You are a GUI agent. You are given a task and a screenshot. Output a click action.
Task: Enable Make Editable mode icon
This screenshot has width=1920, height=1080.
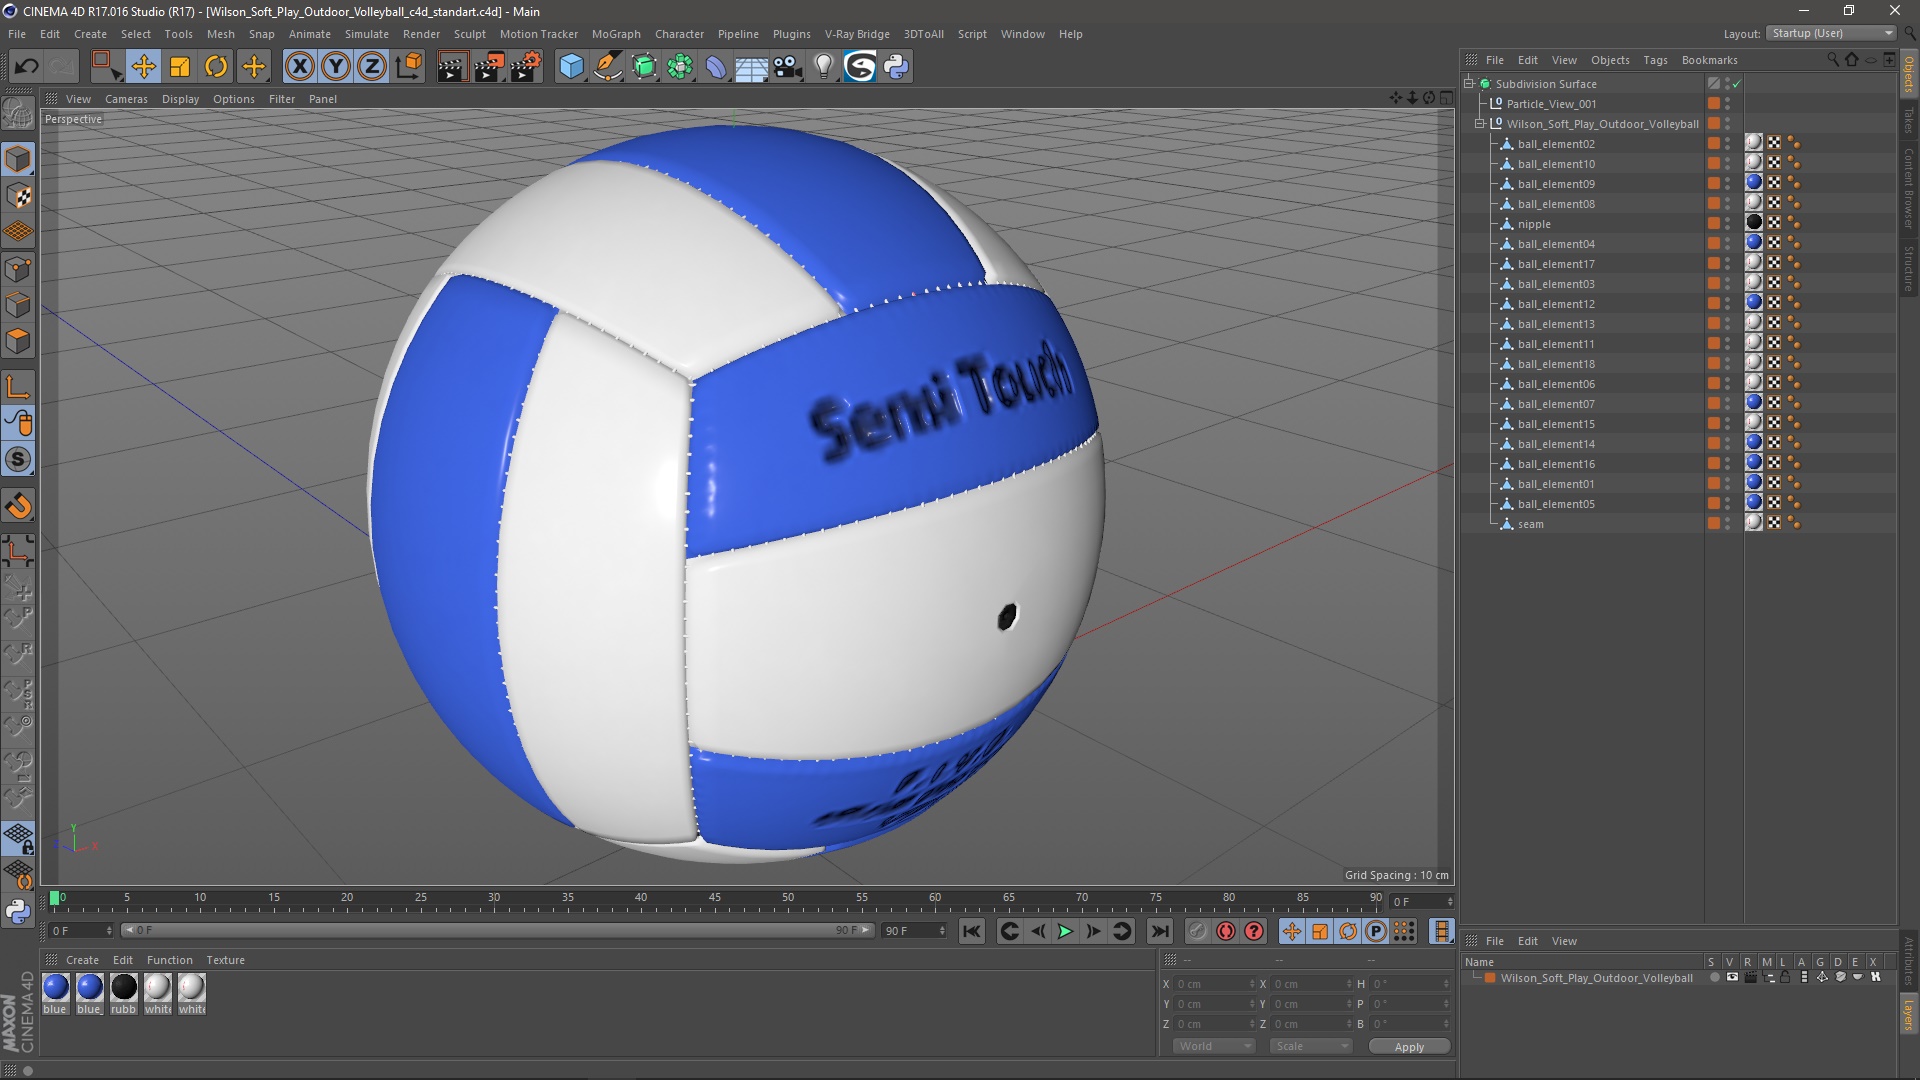pyautogui.click(x=18, y=114)
